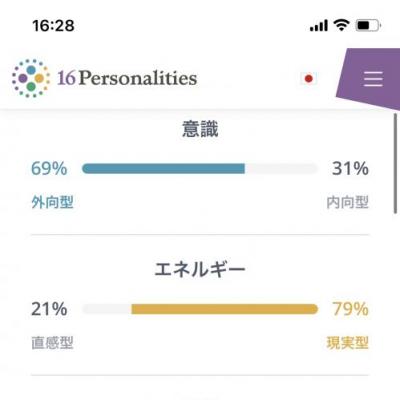Tap the 31% introverted percentage
The height and width of the screenshot is (400, 400).
[x=350, y=168]
